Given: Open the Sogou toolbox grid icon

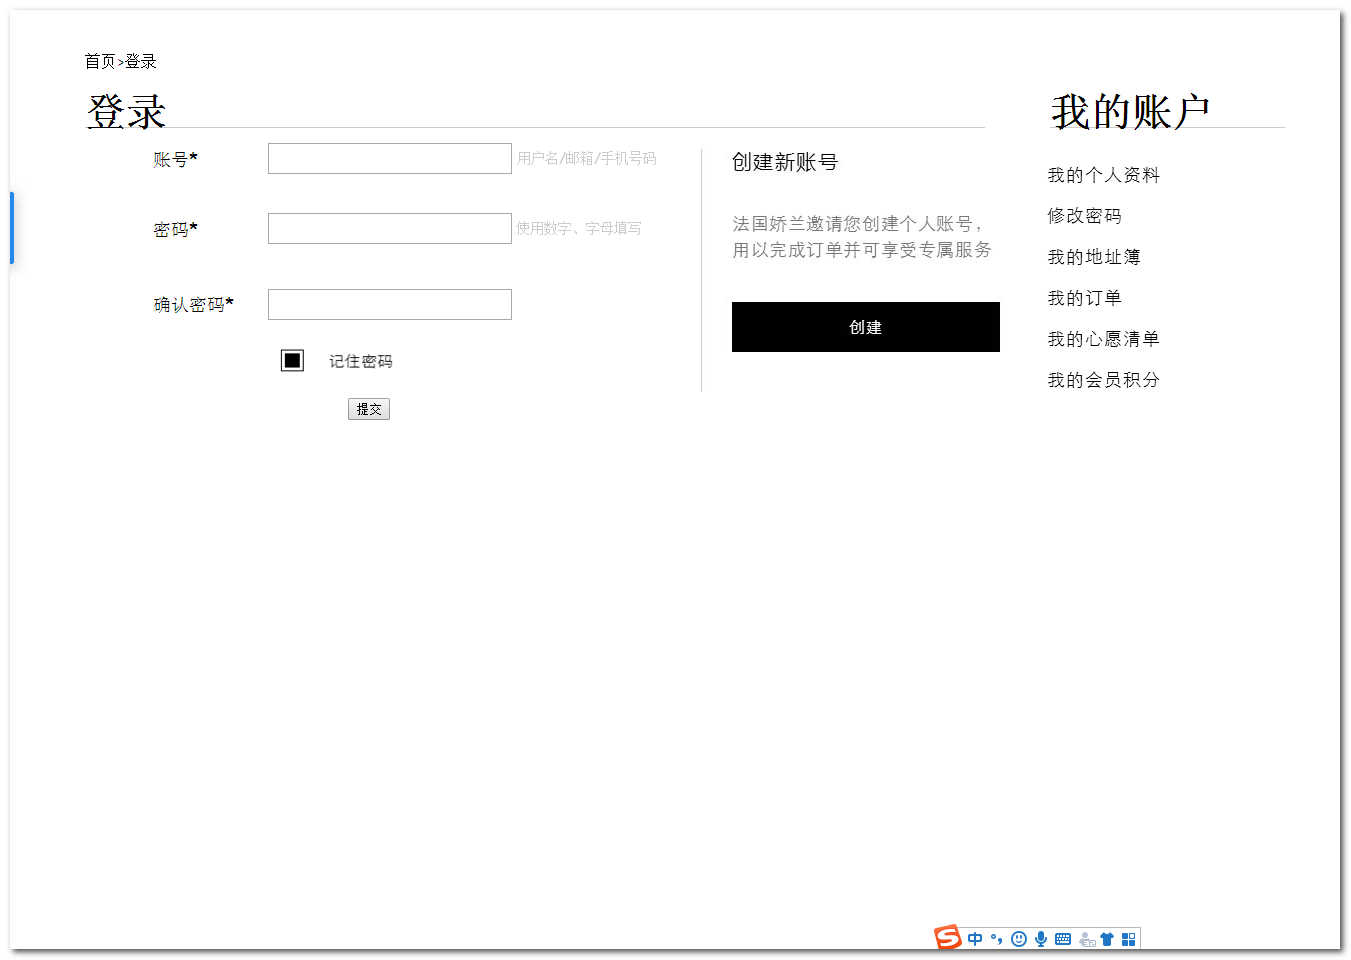Looking at the screenshot, I should point(1128,939).
